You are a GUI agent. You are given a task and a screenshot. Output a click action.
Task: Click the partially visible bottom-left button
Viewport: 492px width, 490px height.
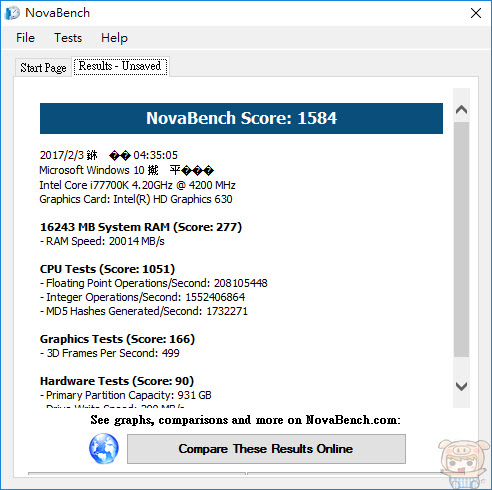137,473
